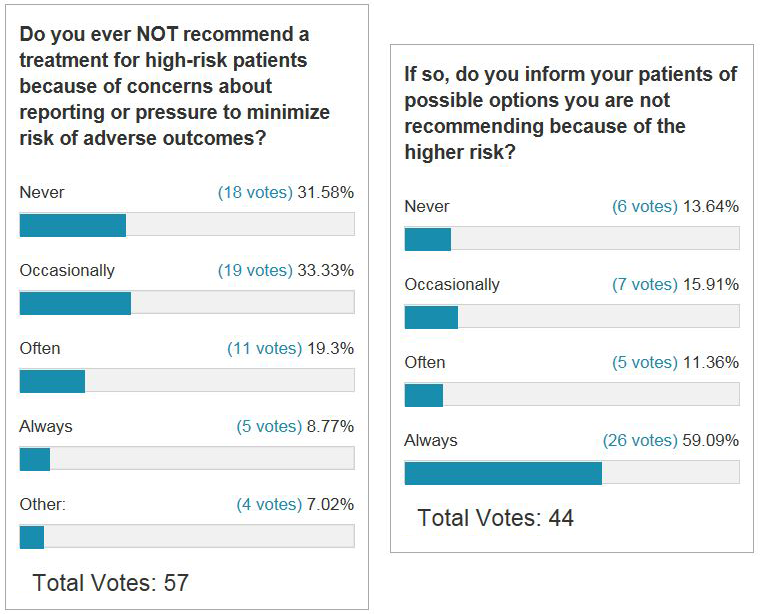The height and width of the screenshot is (614, 765).
Task: Click the "(7 votes)" link for Occasionally
Action: pyautogui.click(x=645, y=284)
